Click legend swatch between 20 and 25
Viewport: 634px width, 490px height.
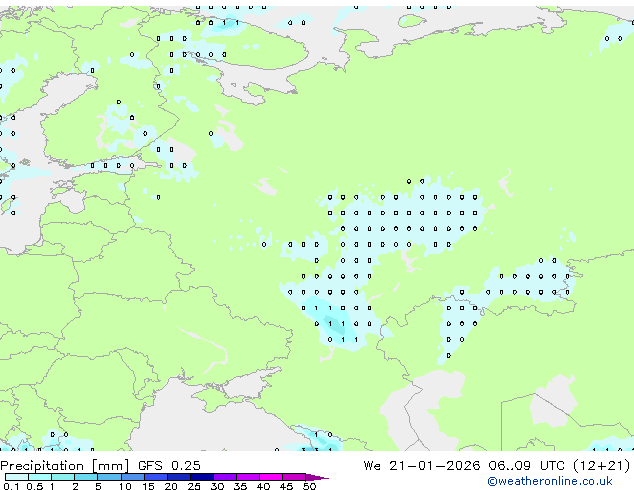181,478
